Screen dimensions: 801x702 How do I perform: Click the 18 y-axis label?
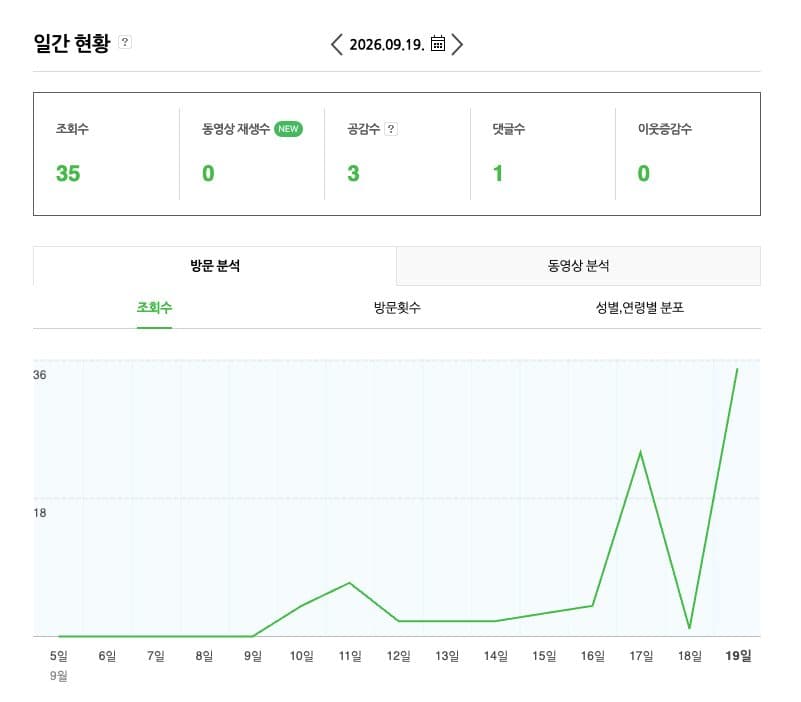pyautogui.click(x=39, y=513)
